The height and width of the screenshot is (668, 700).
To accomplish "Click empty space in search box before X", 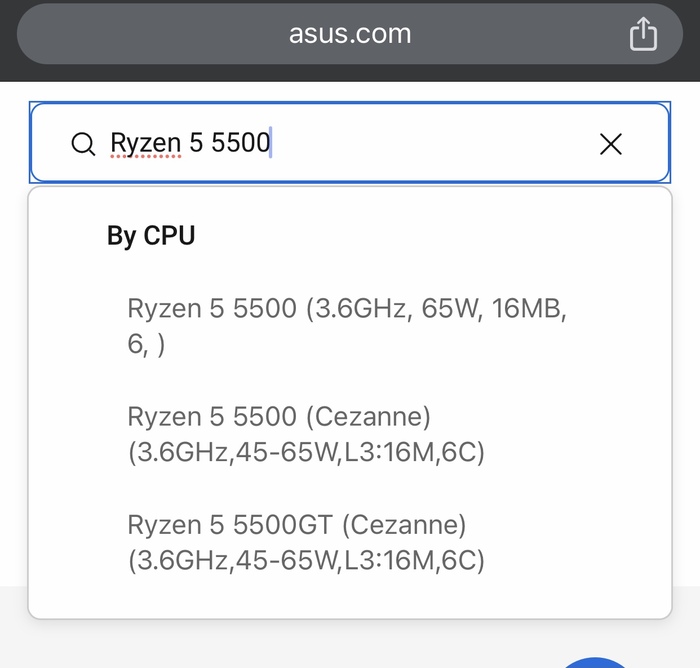I will tap(450, 144).
